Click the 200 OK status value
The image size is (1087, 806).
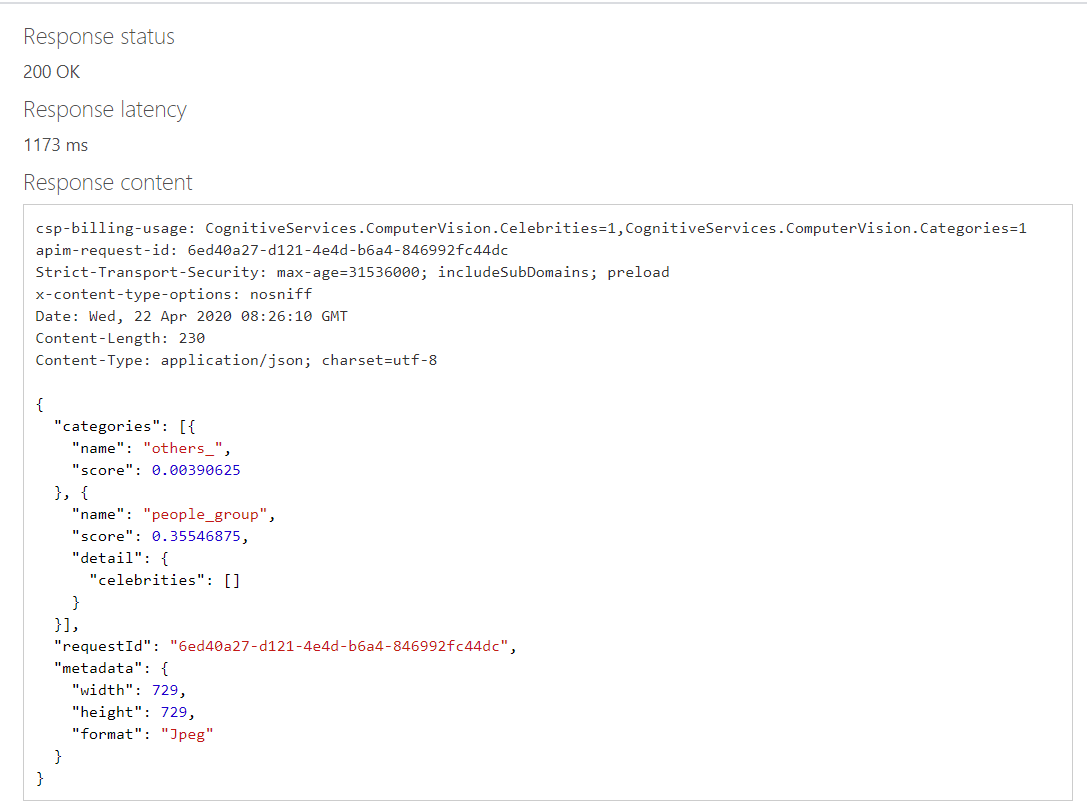(x=52, y=72)
